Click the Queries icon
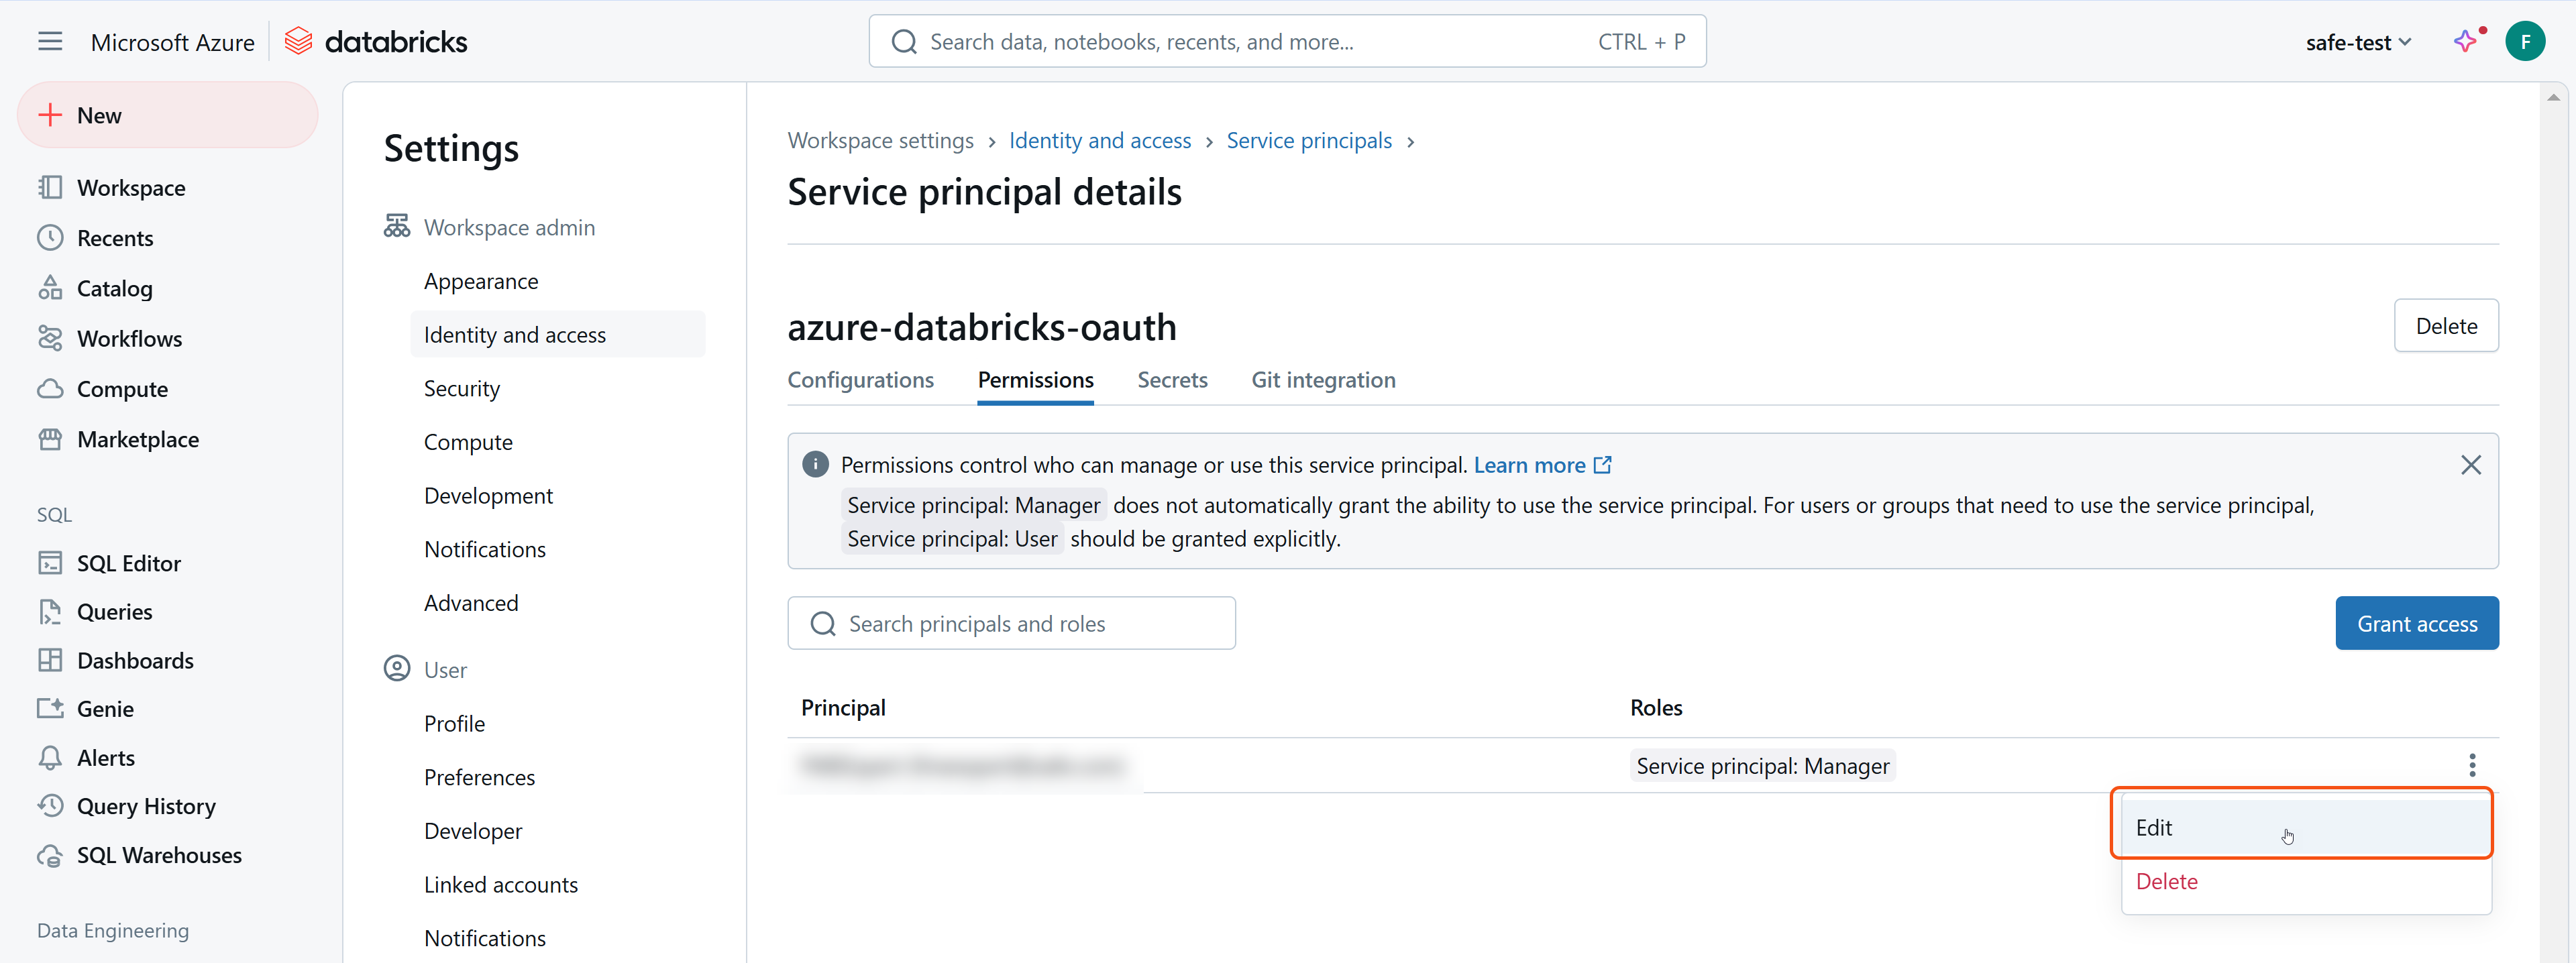 50,612
